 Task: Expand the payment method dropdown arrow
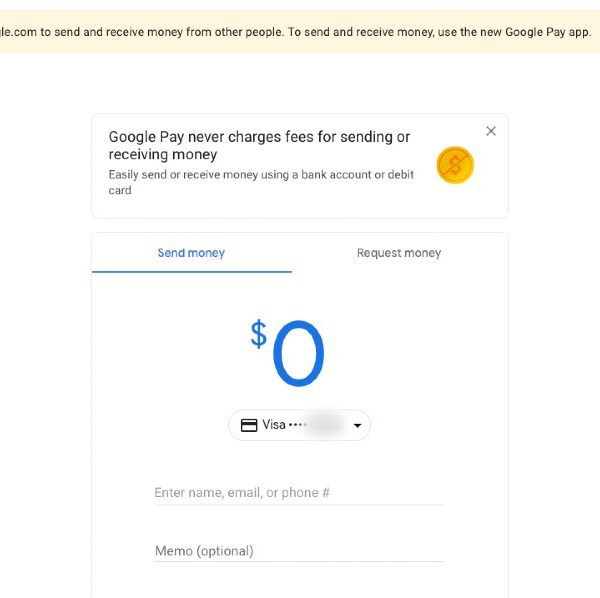coord(357,426)
